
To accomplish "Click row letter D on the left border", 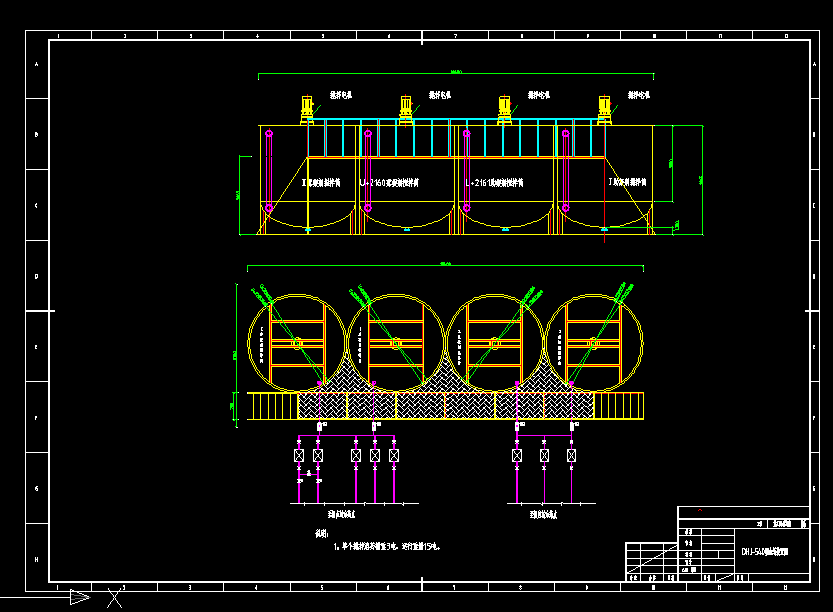I will (x=37, y=276).
